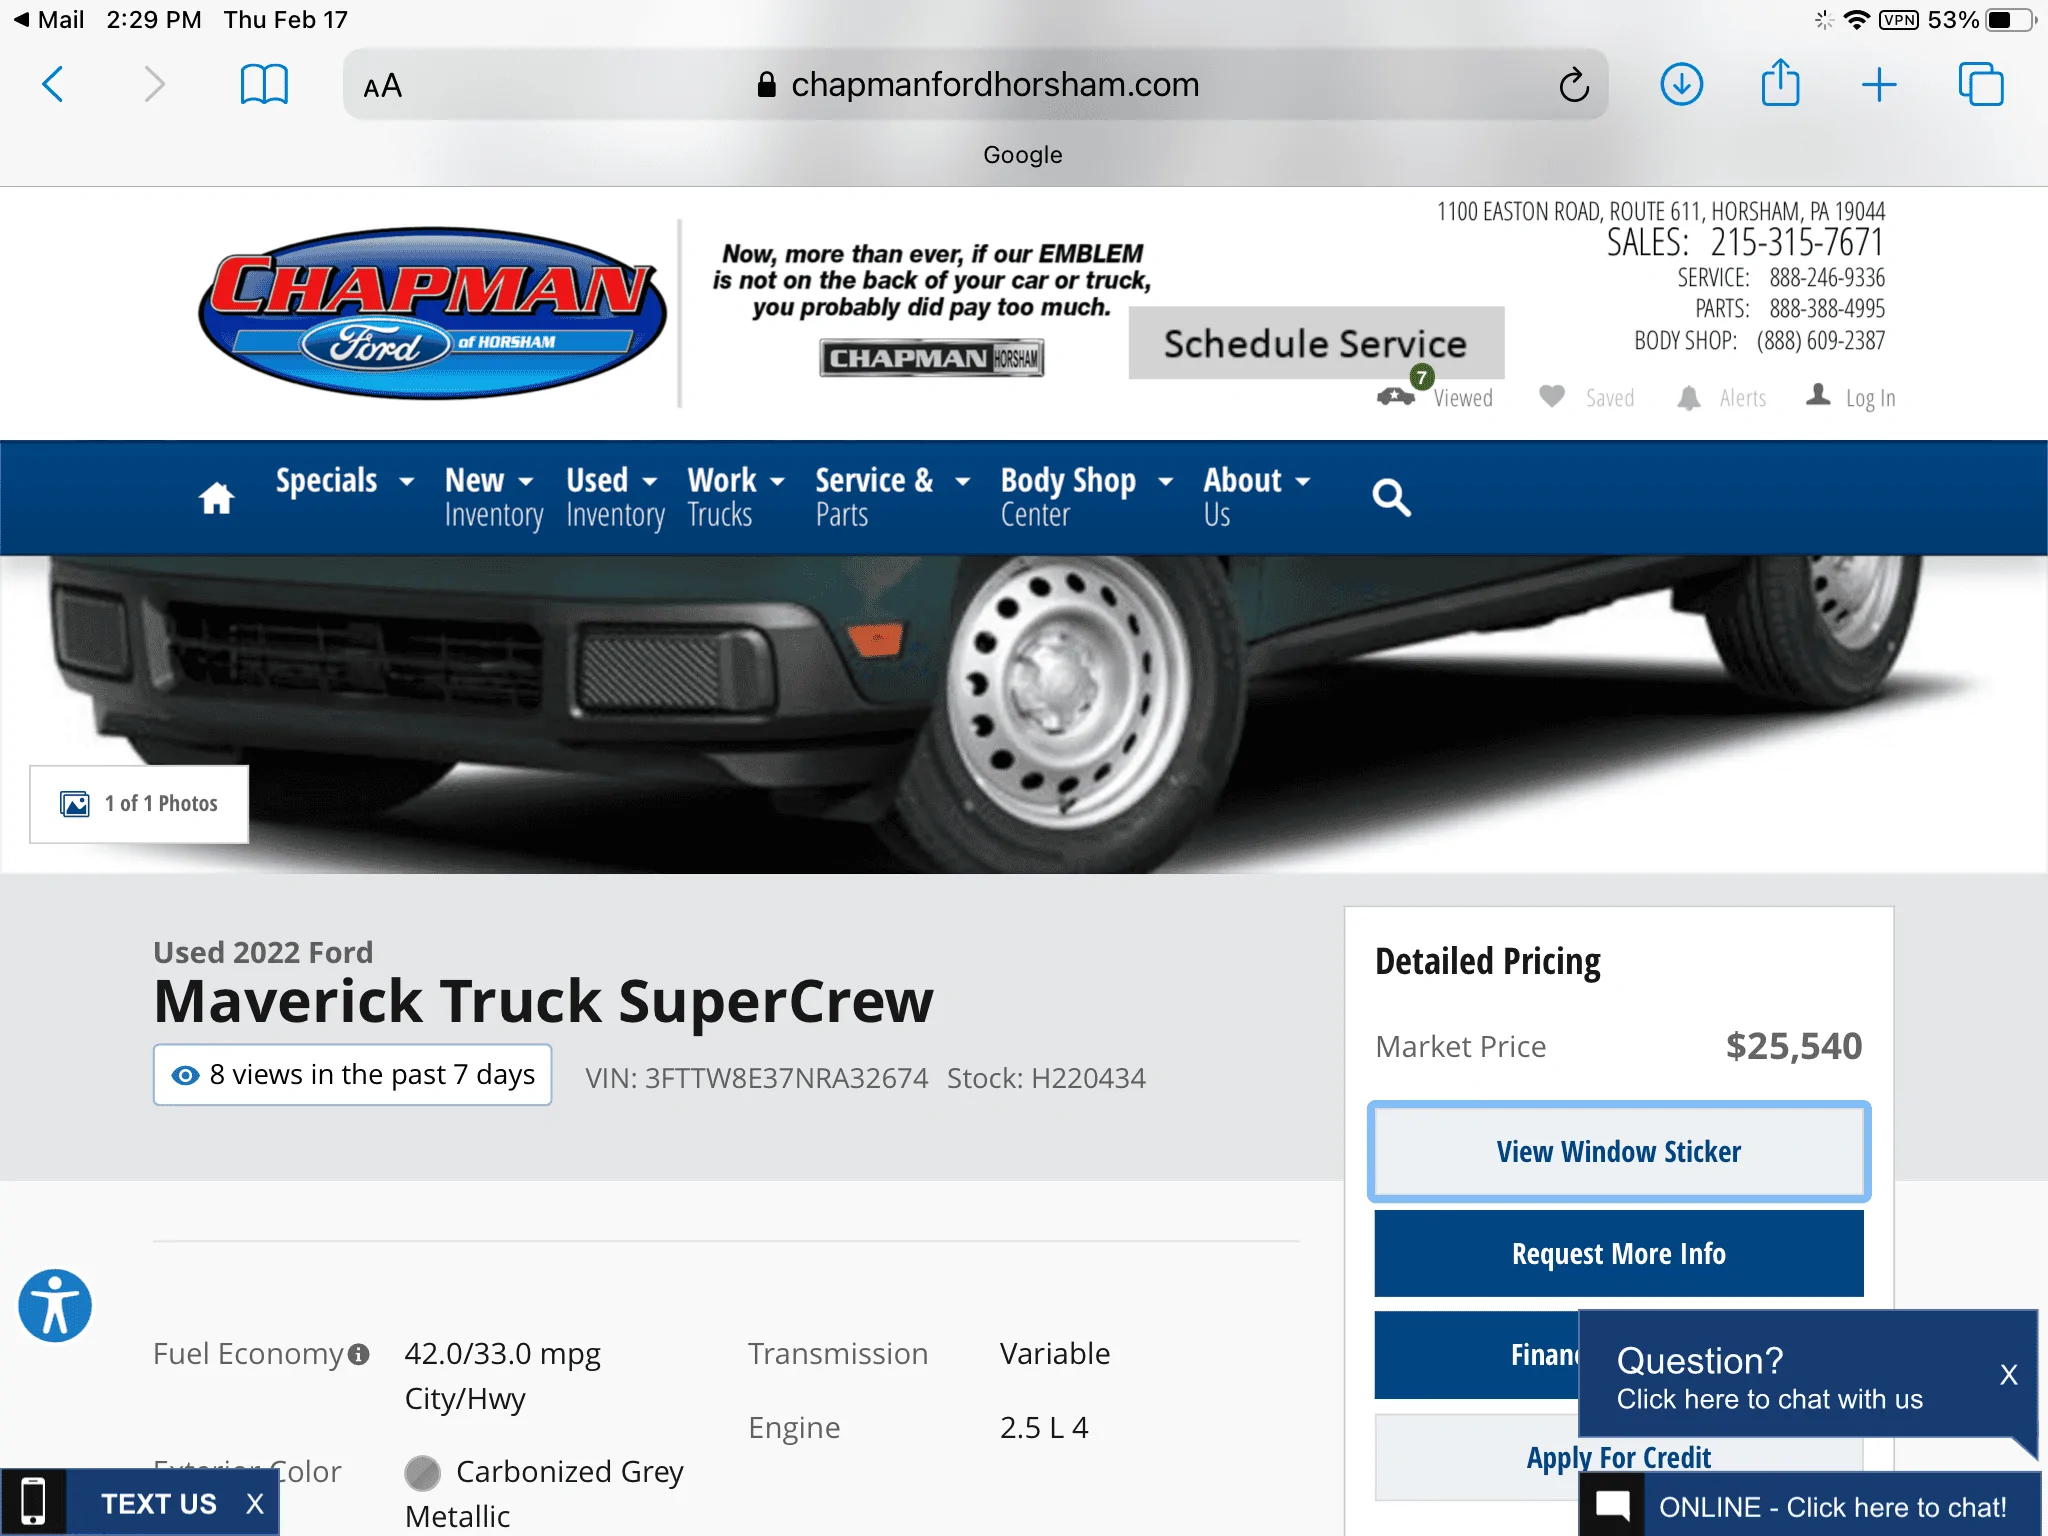Show all open tabs overview icon
Image resolution: width=2048 pixels, height=1536 pixels.
click(1980, 84)
